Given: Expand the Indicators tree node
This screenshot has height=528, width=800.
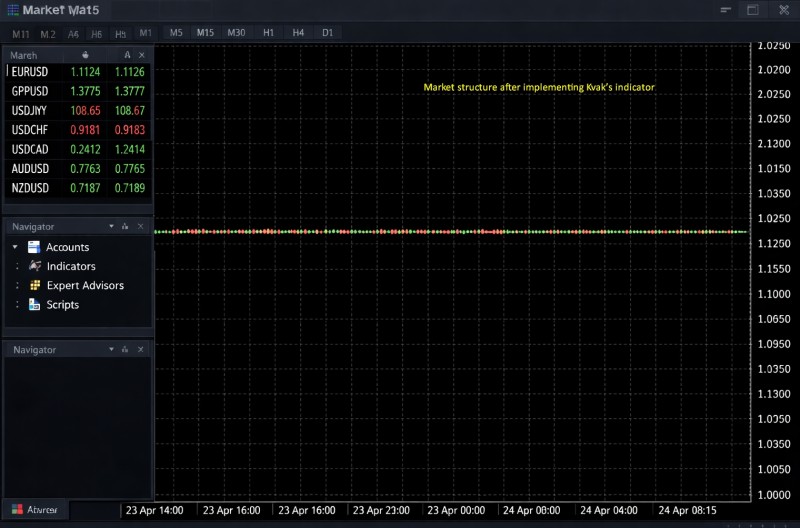Looking at the screenshot, I should [x=17, y=266].
